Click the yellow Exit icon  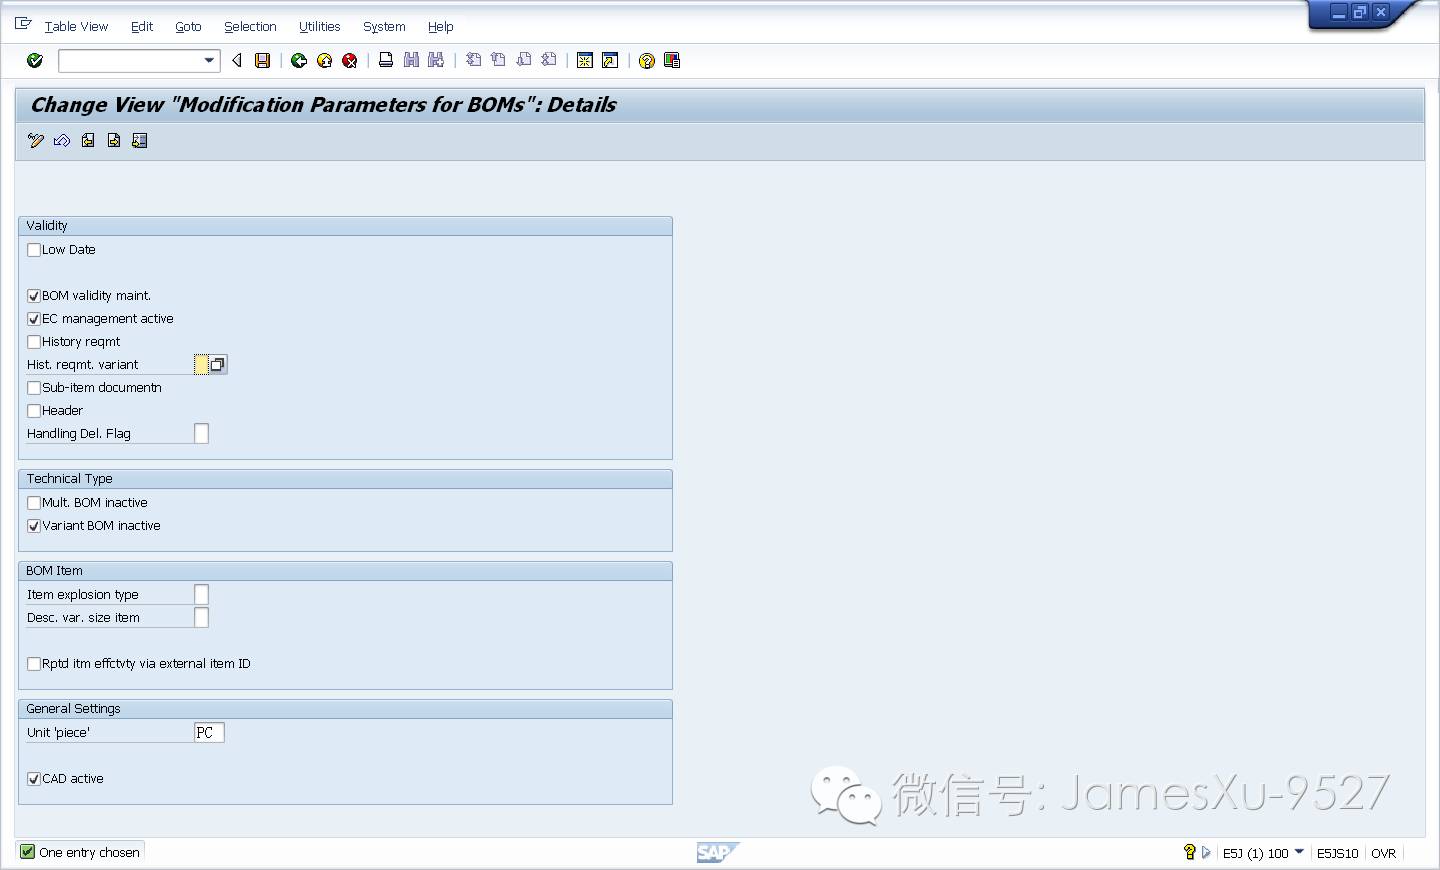324,61
